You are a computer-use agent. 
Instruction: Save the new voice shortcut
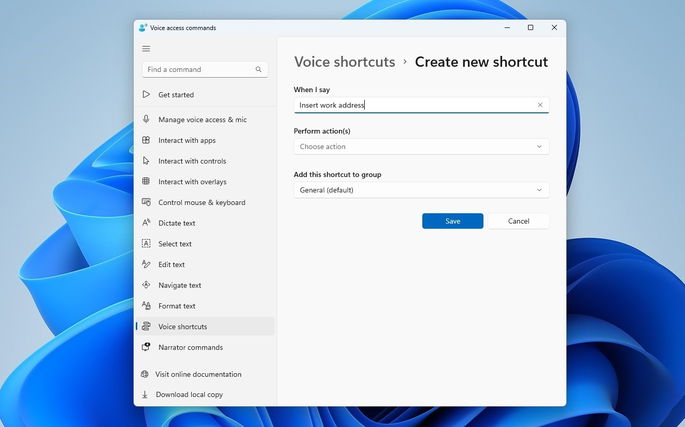[x=452, y=221]
